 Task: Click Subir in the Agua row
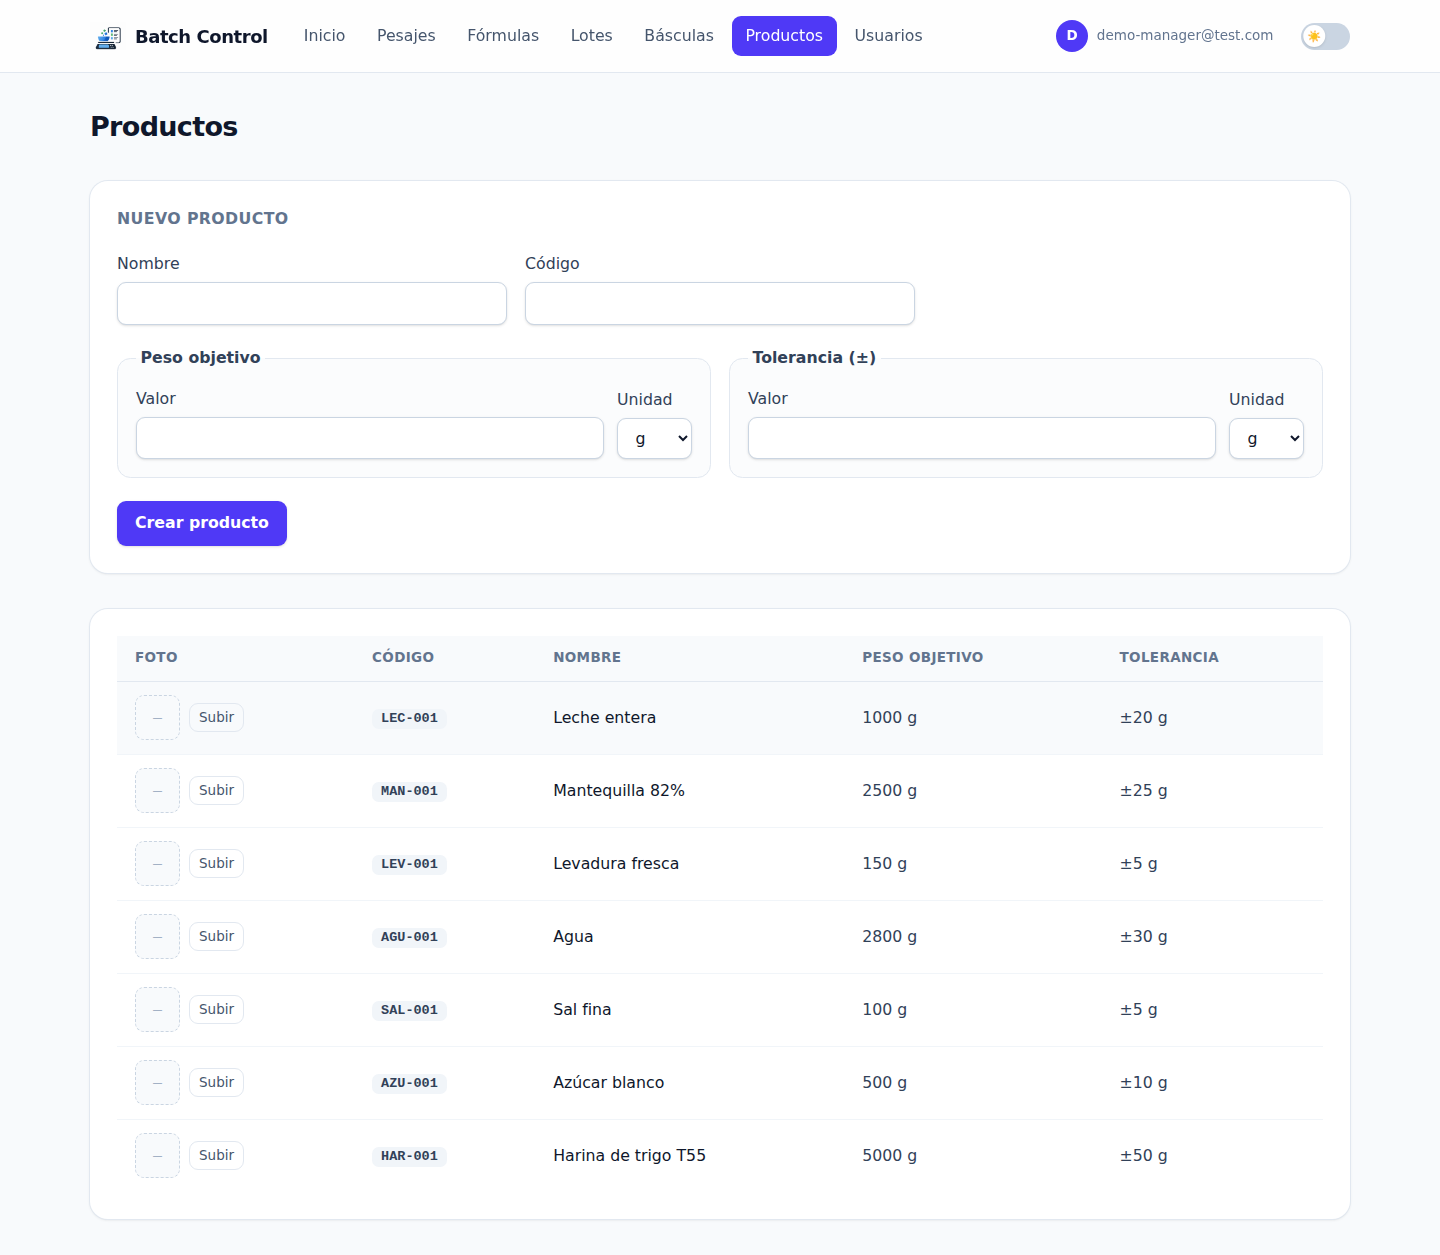pos(216,937)
